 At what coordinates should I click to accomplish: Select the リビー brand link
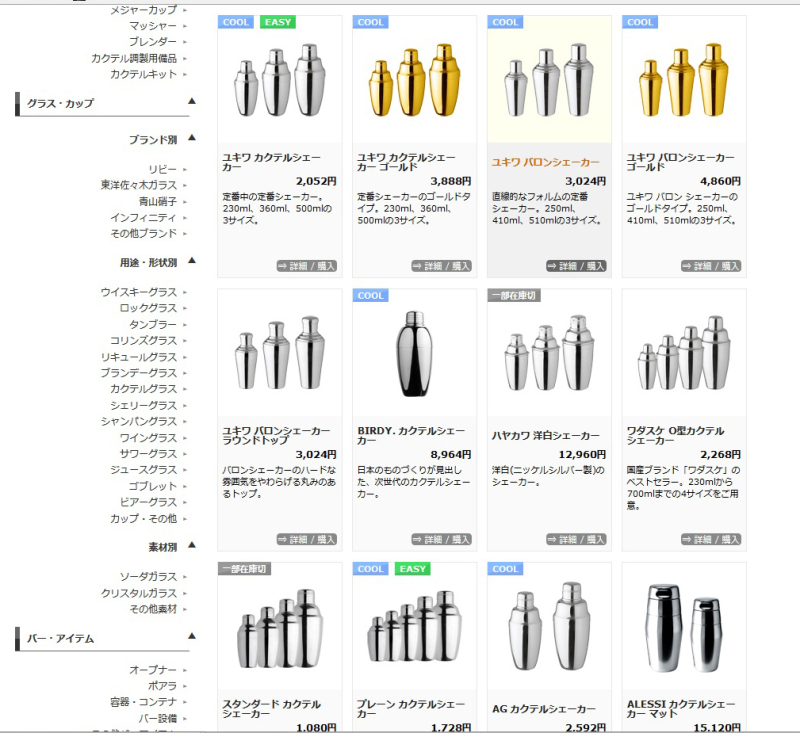tap(163, 169)
